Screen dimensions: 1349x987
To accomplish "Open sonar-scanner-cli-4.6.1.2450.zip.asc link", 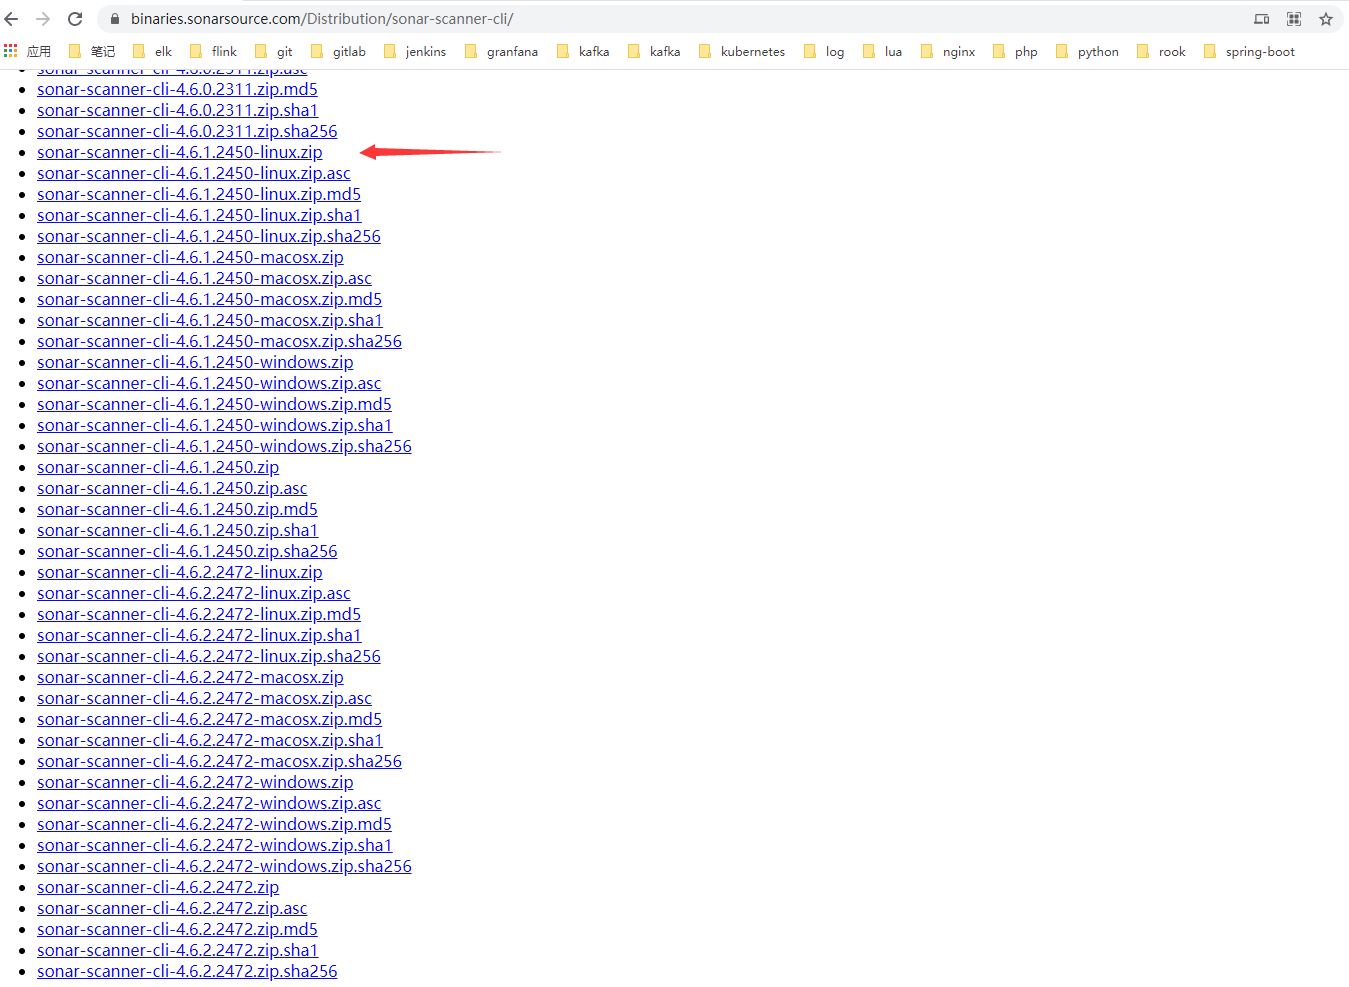I will click(172, 488).
